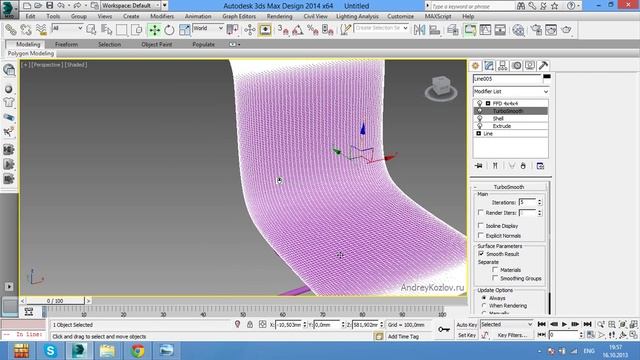The height and width of the screenshot is (360, 640).
Task: Open Select by Name dialog
Action: [107, 30]
